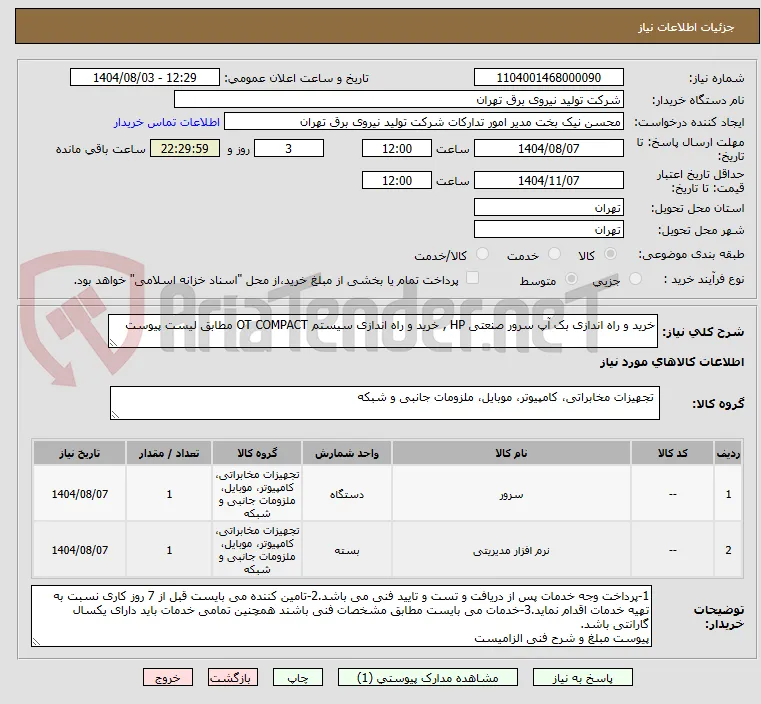Click the remaining days field showing 3
Screen dimensions: 761x704
(289, 148)
